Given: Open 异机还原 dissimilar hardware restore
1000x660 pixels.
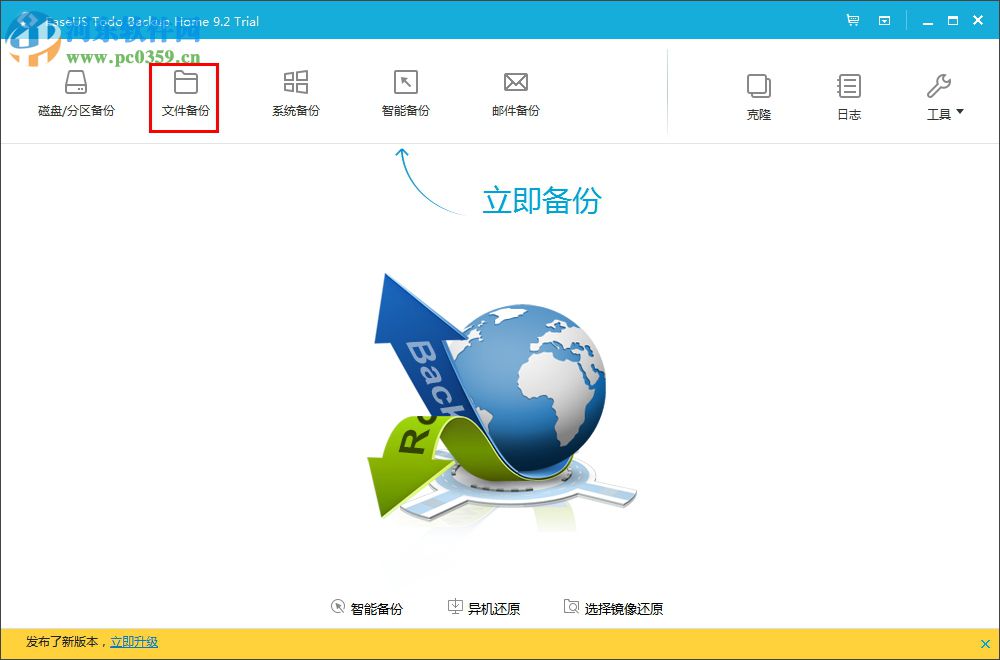Looking at the screenshot, I should coord(484,606).
